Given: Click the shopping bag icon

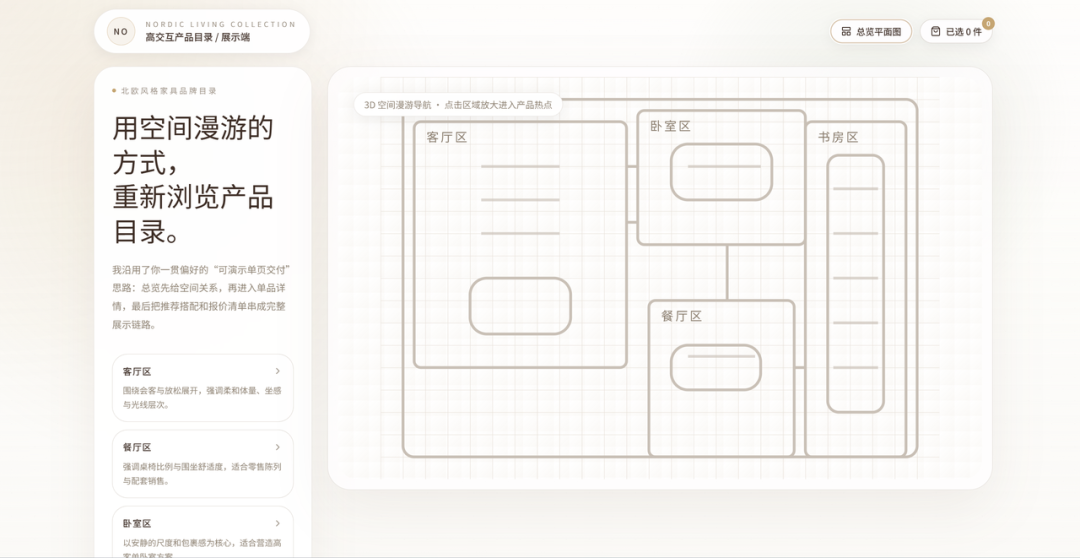Looking at the screenshot, I should pyautogui.click(x=935, y=32).
